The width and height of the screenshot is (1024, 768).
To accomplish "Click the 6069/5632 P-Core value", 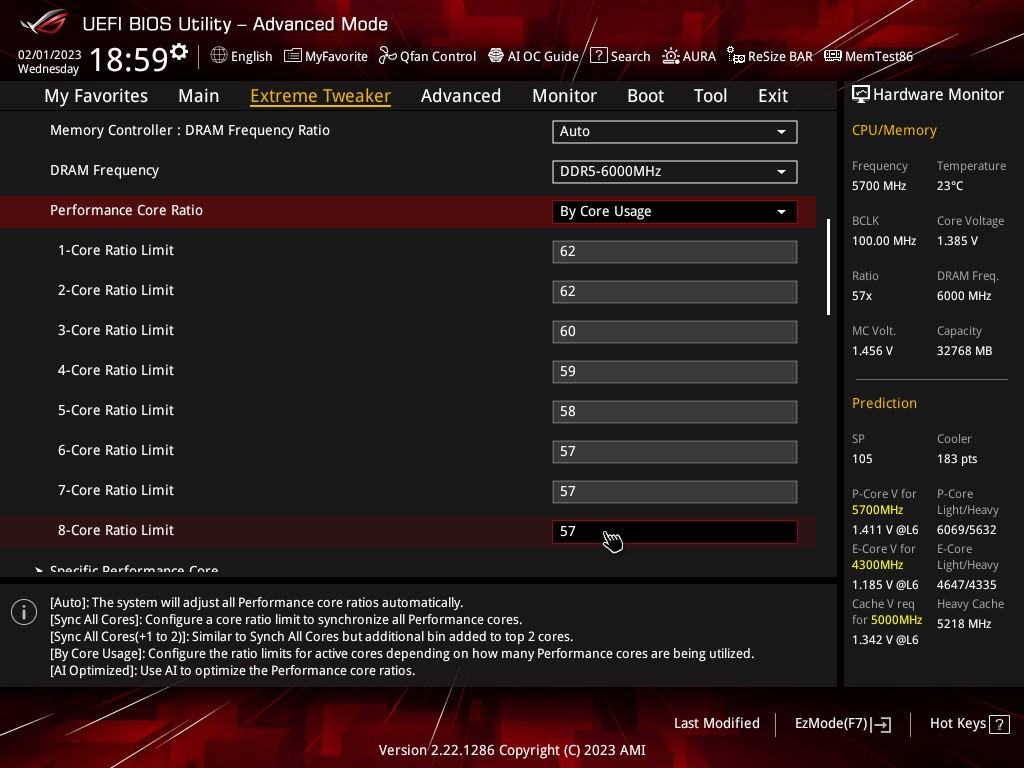I will tap(967, 530).
